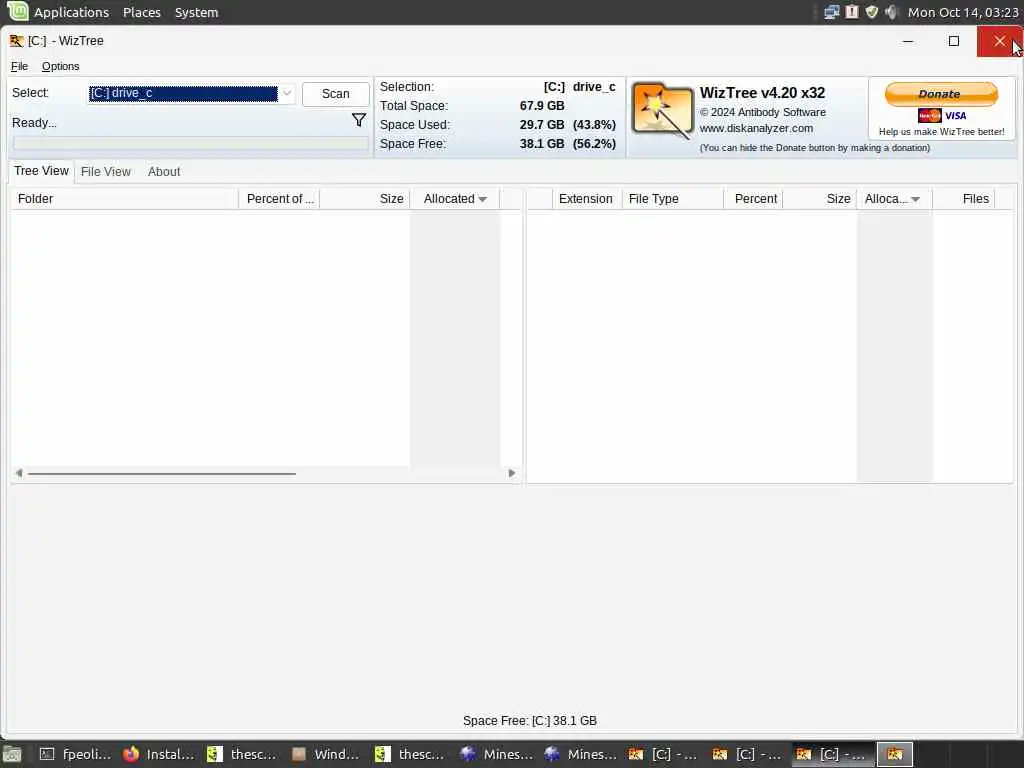Click the scan progress bar
The image size is (1024, 768).
(191, 144)
